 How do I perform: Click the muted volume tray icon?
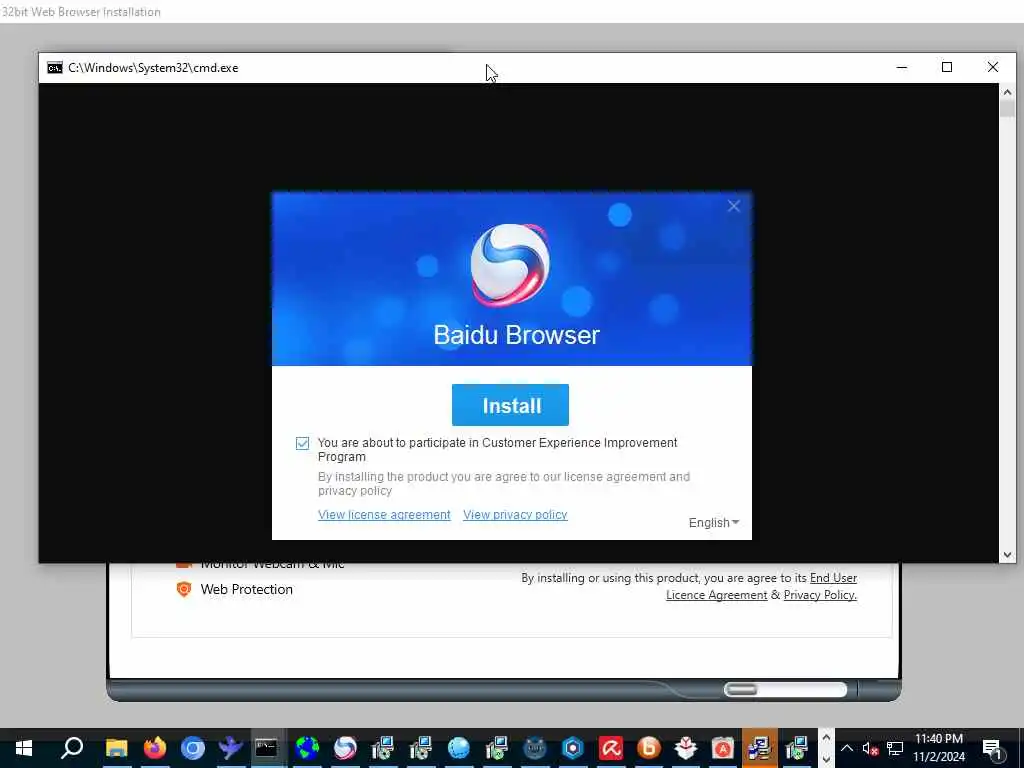pyautogui.click(x=870, y=748)
